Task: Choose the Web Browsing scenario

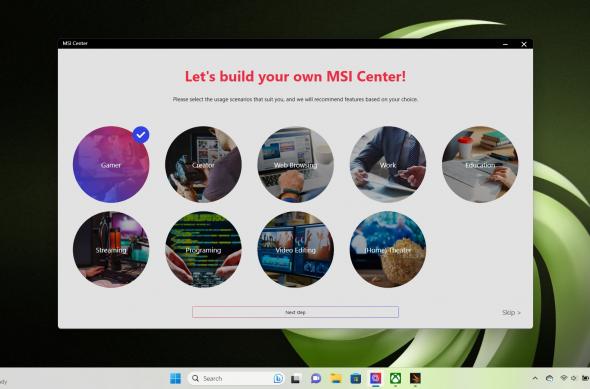Action: (x=295, y=164)
